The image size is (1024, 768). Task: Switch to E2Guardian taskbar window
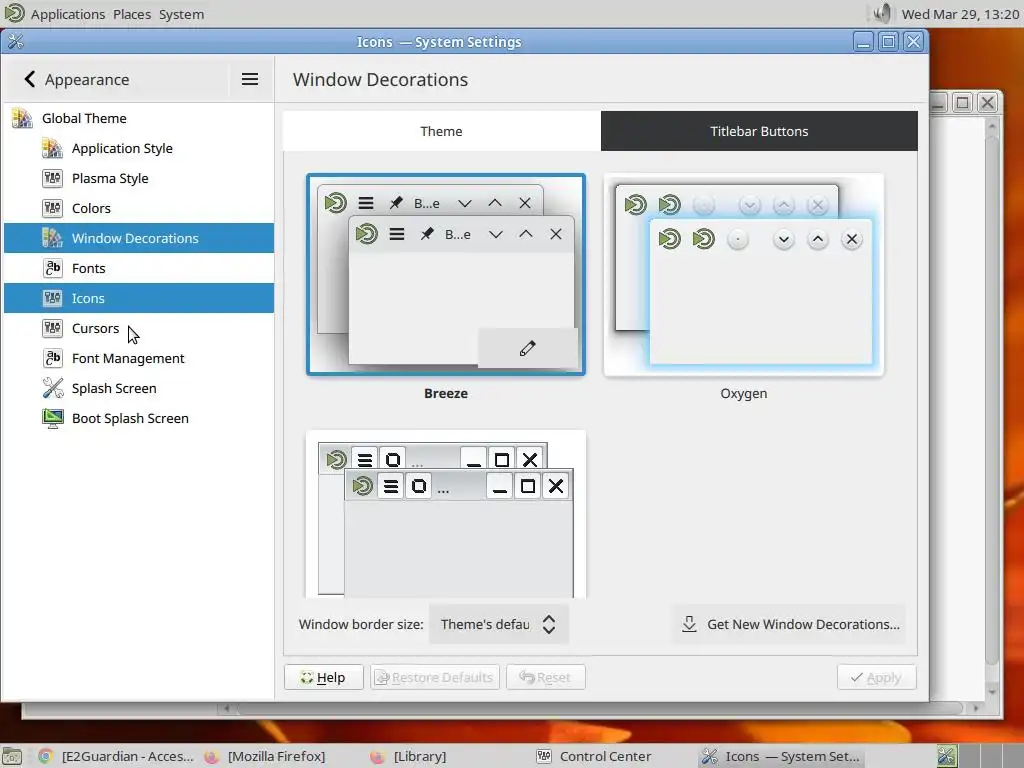tap(116, 756)
